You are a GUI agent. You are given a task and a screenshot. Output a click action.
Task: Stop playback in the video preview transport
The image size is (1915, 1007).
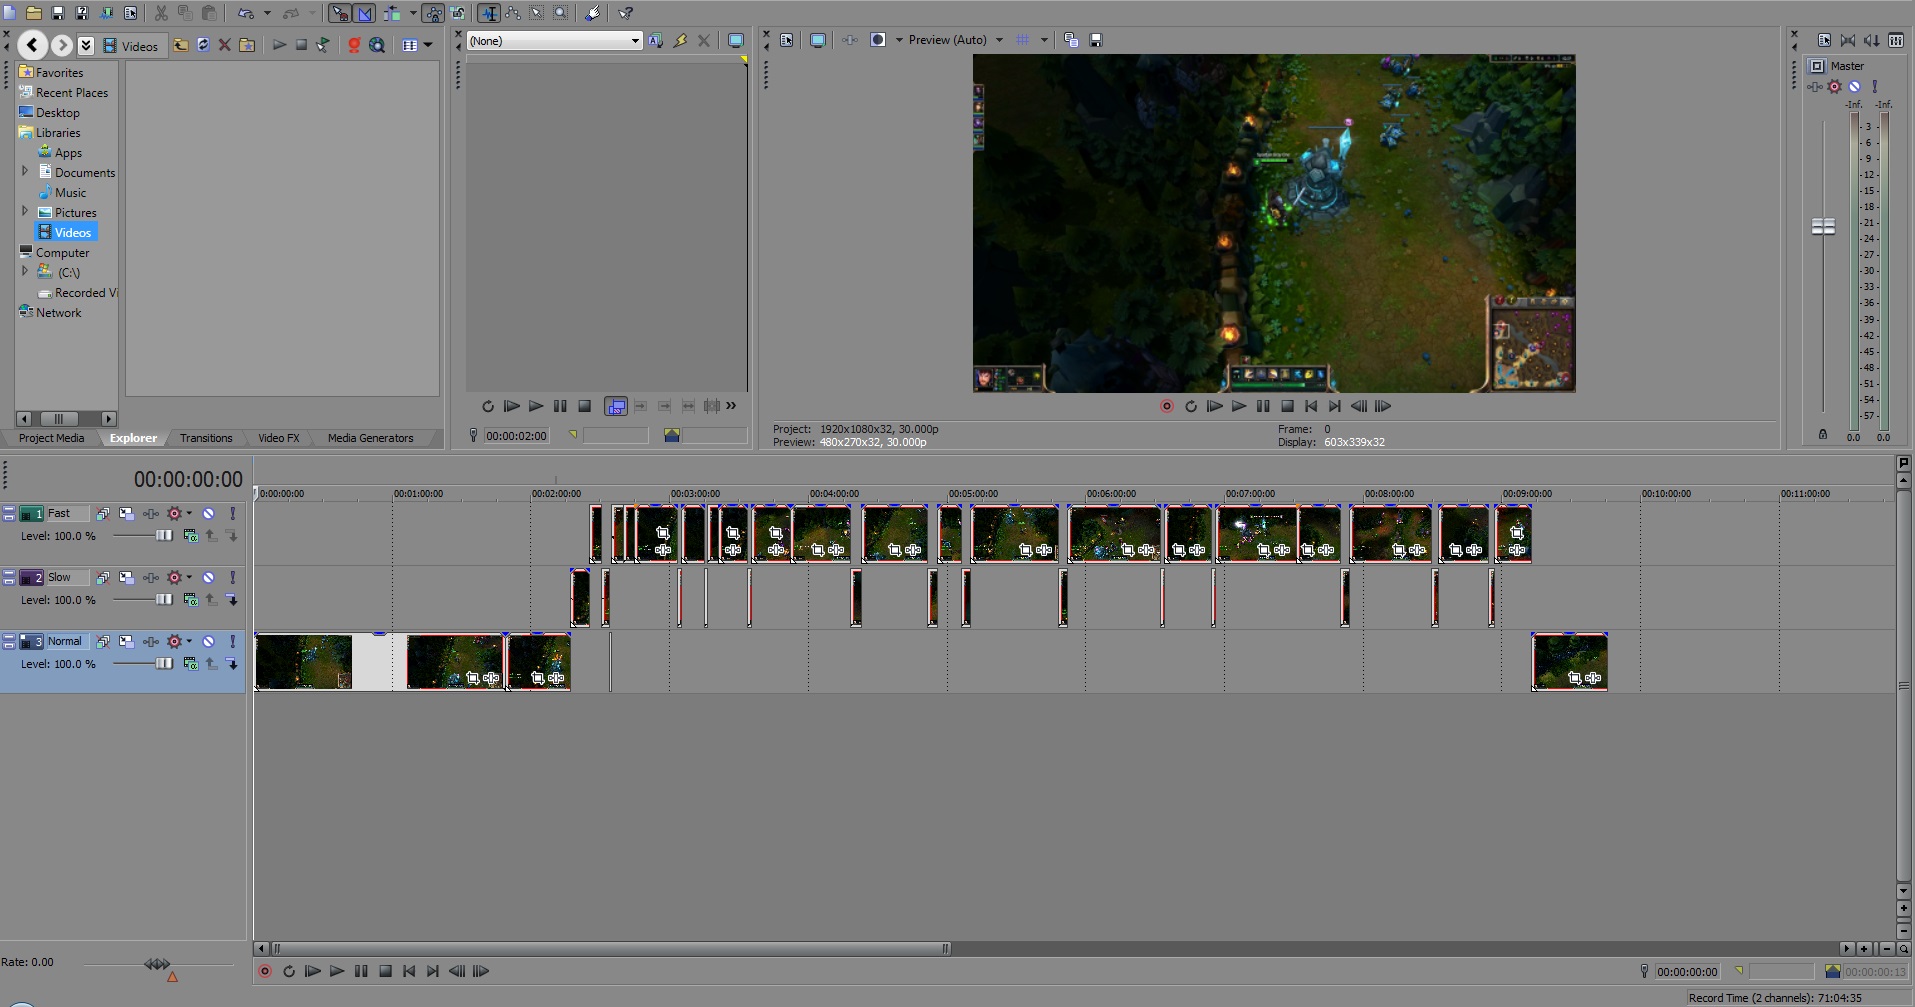[1287, 406]
